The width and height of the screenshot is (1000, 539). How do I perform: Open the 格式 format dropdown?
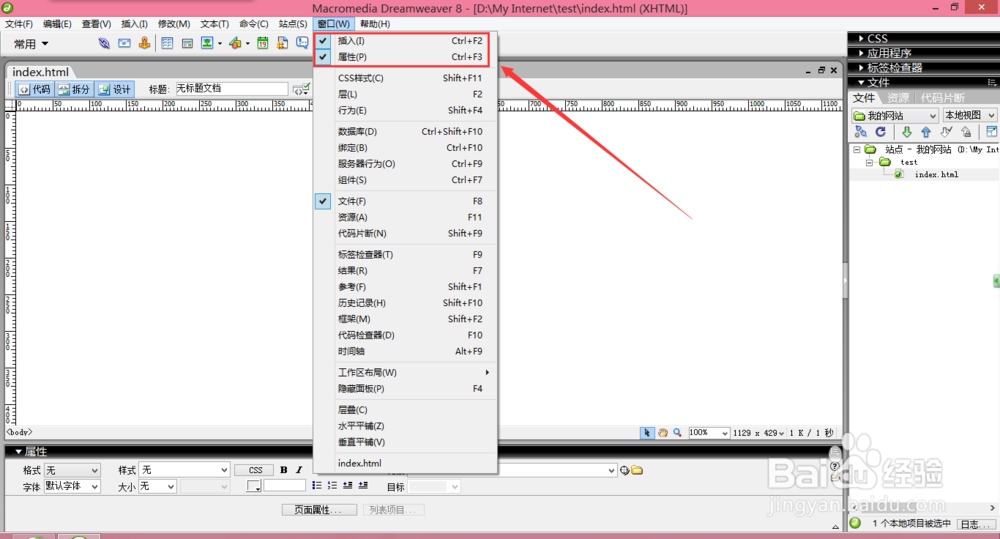coord(72,470)
